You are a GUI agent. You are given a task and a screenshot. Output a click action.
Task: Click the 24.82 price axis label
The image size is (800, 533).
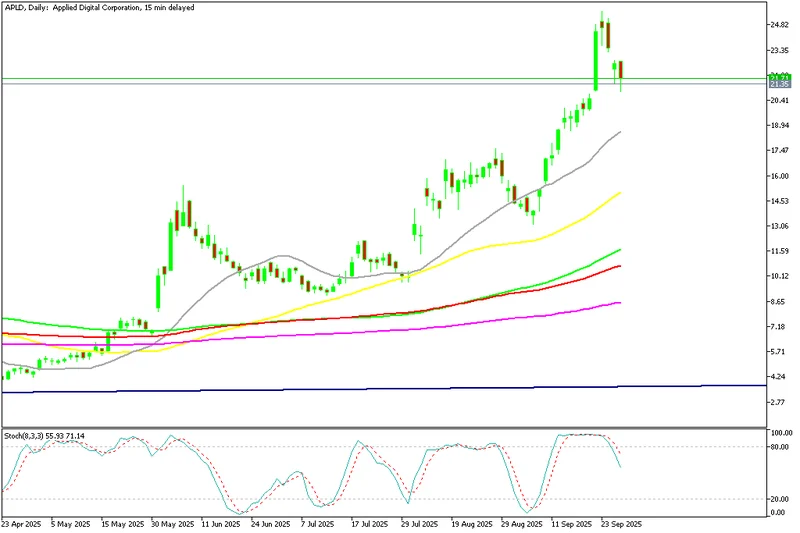[x=779, y=25]
